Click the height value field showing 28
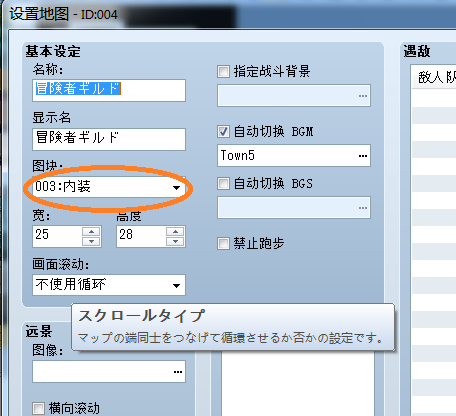Screen dimensions: 456x416 click(x=141, y=236)
